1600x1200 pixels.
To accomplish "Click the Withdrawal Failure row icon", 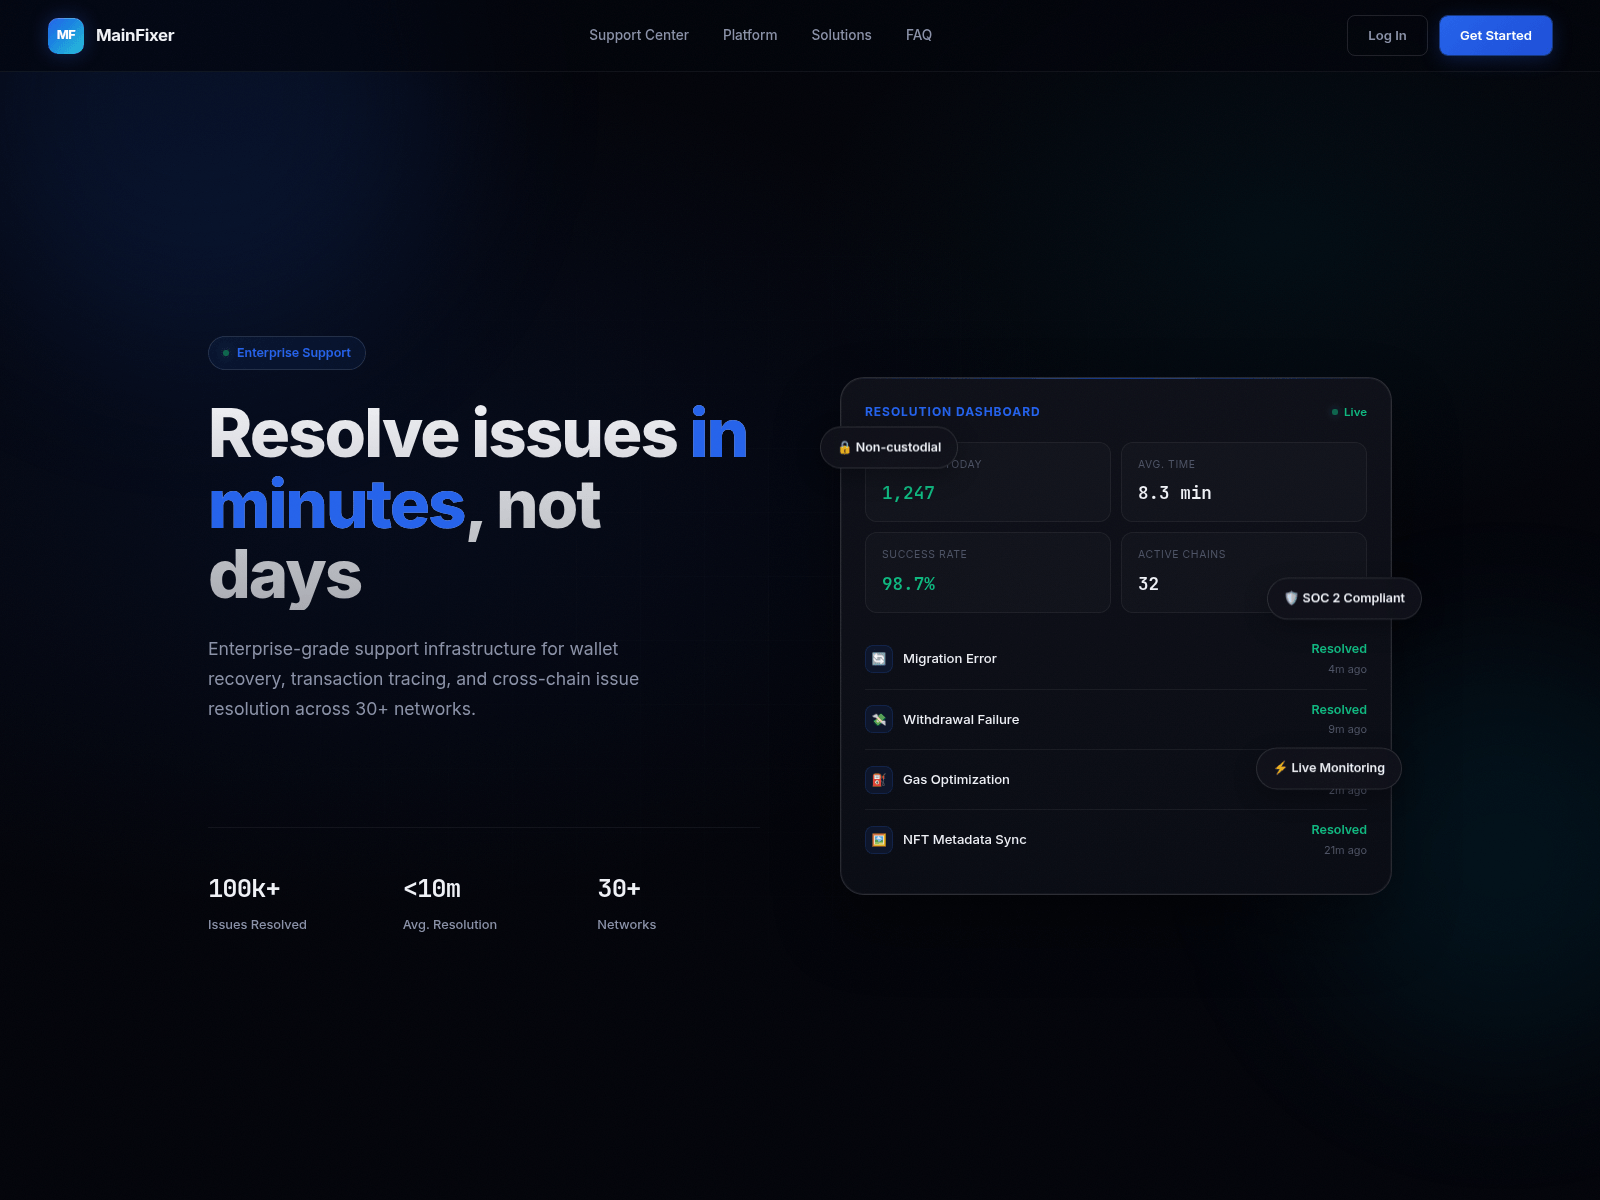I will pyautogui.click(x=879, y=719).
